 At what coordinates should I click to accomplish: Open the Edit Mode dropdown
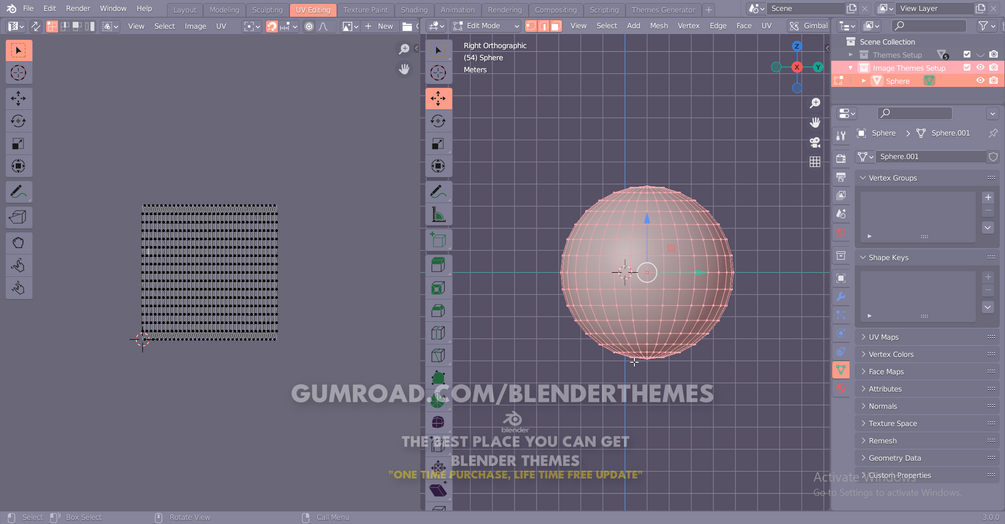click(x=486, y=26)
